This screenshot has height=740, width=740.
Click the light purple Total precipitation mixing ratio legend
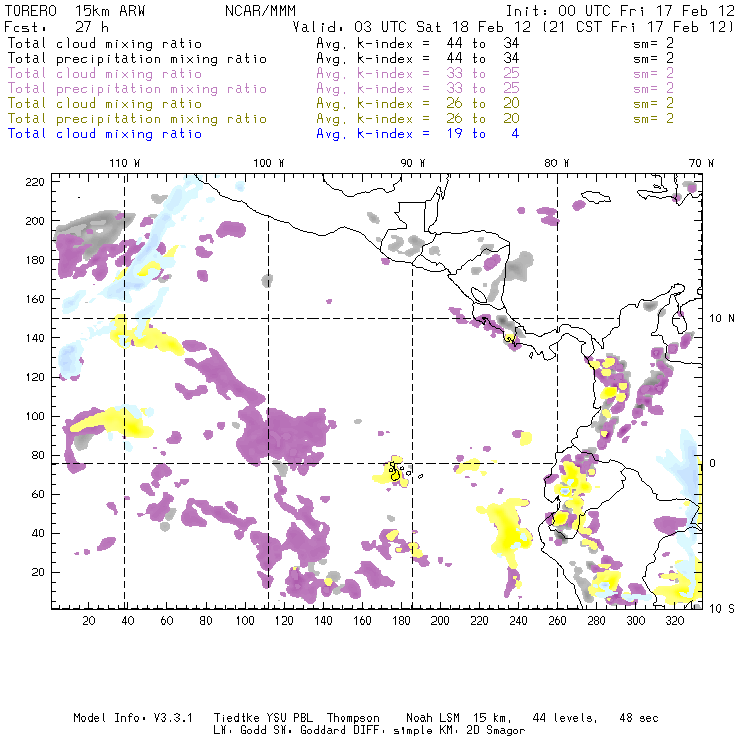[137, 88]
